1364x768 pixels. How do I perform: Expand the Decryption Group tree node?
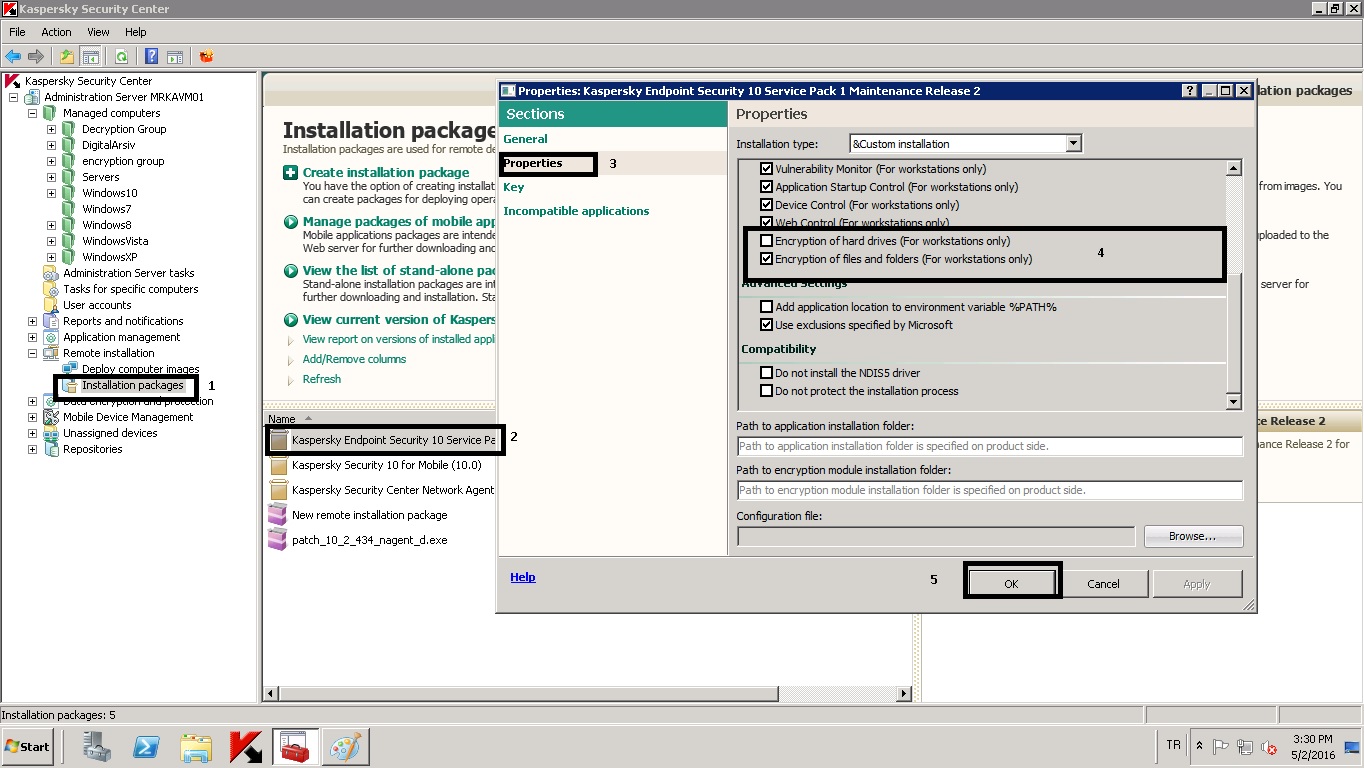[51, 129]
